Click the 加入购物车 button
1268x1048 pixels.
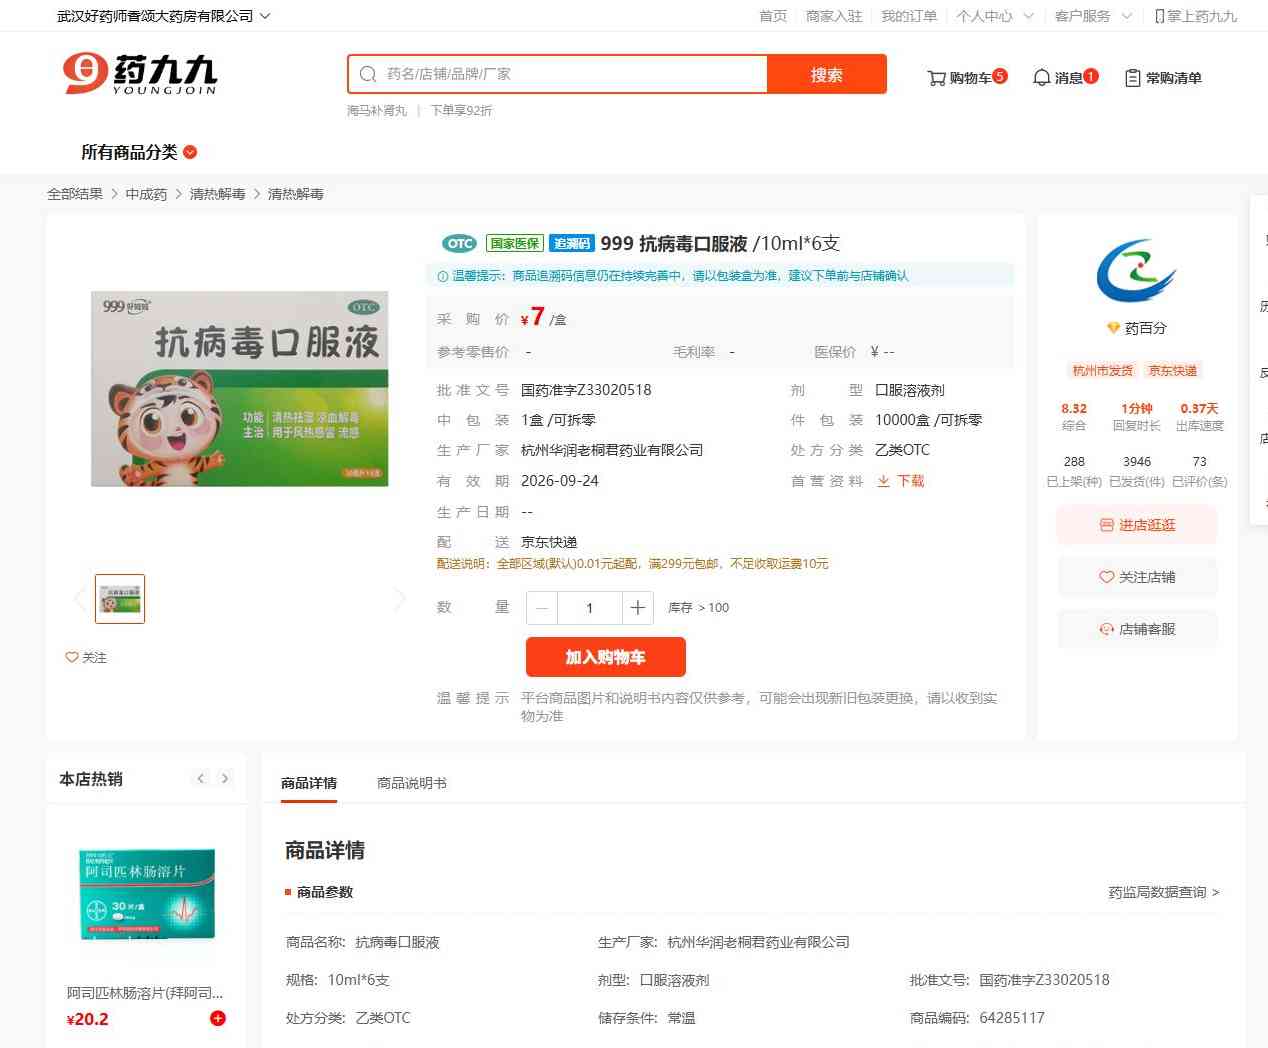[605, 657]
